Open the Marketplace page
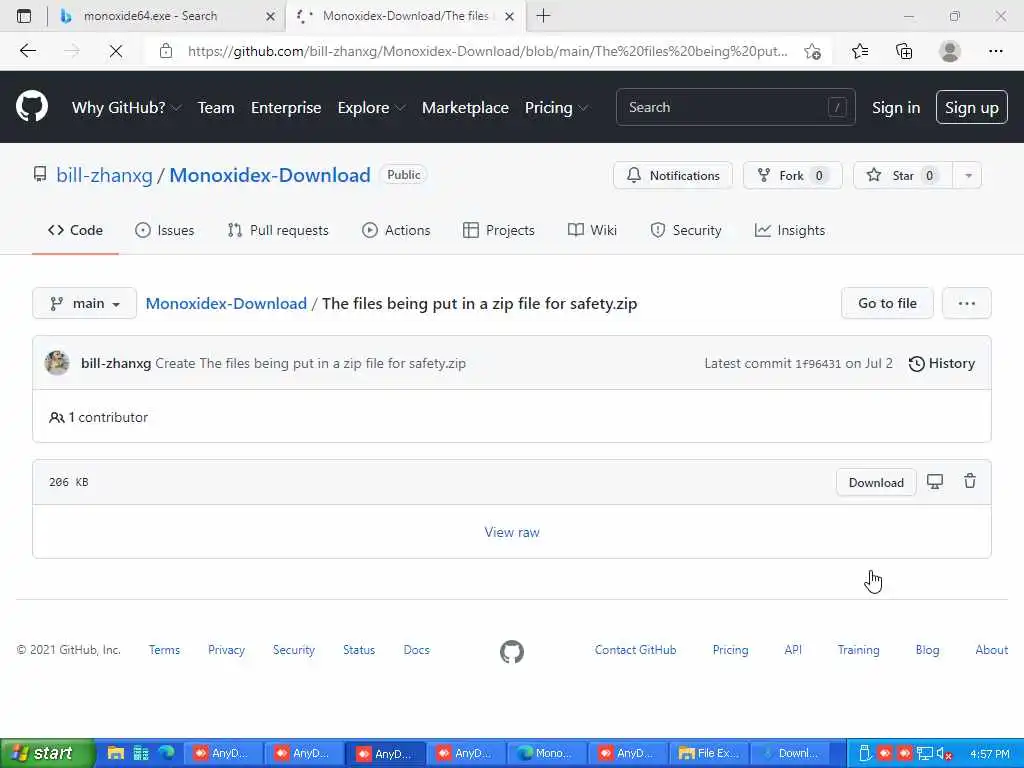The width and height of the screenshot is (1024, 768). coord(465,108)
